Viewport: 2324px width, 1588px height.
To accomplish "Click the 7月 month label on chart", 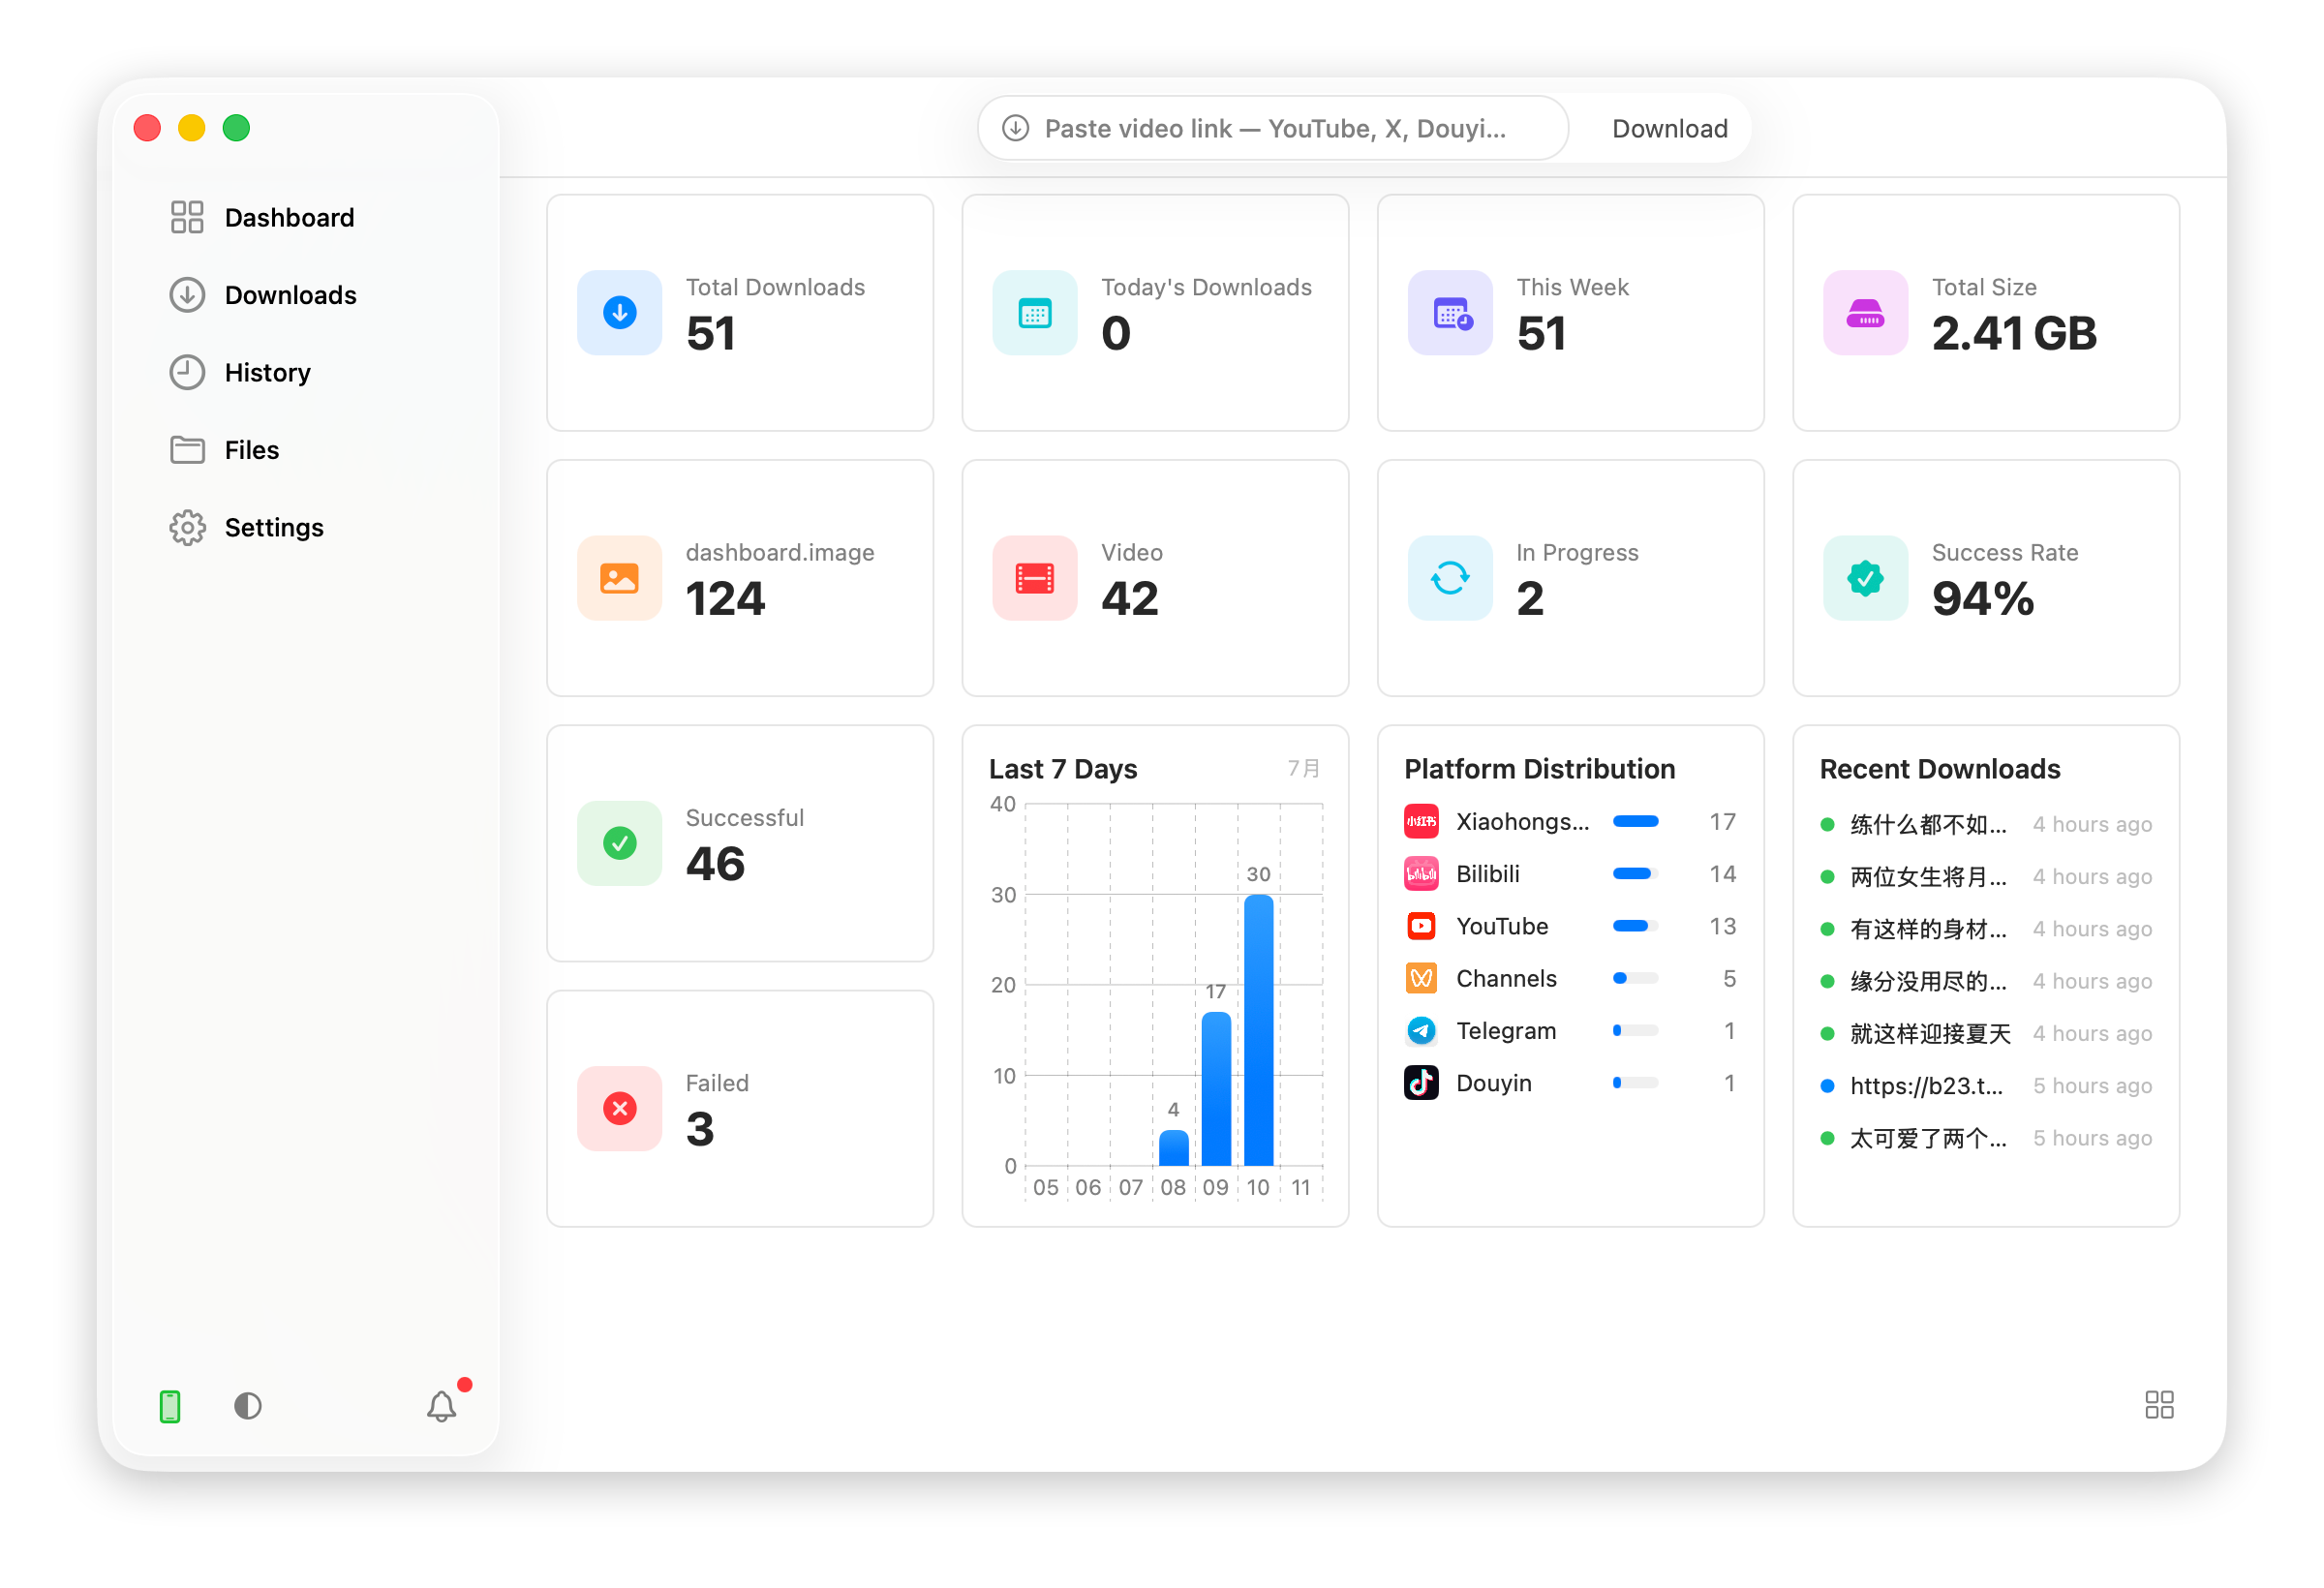I will (1303, 769).
